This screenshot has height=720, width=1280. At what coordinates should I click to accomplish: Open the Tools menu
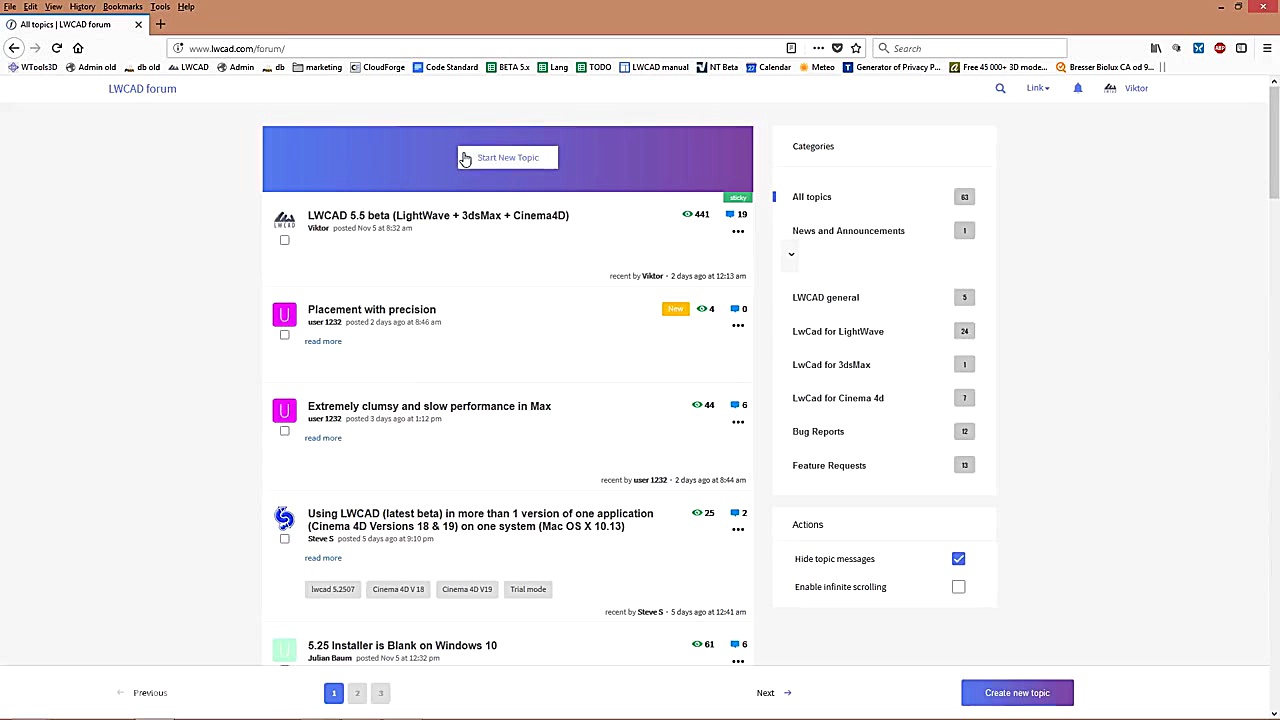pos(160,7)
